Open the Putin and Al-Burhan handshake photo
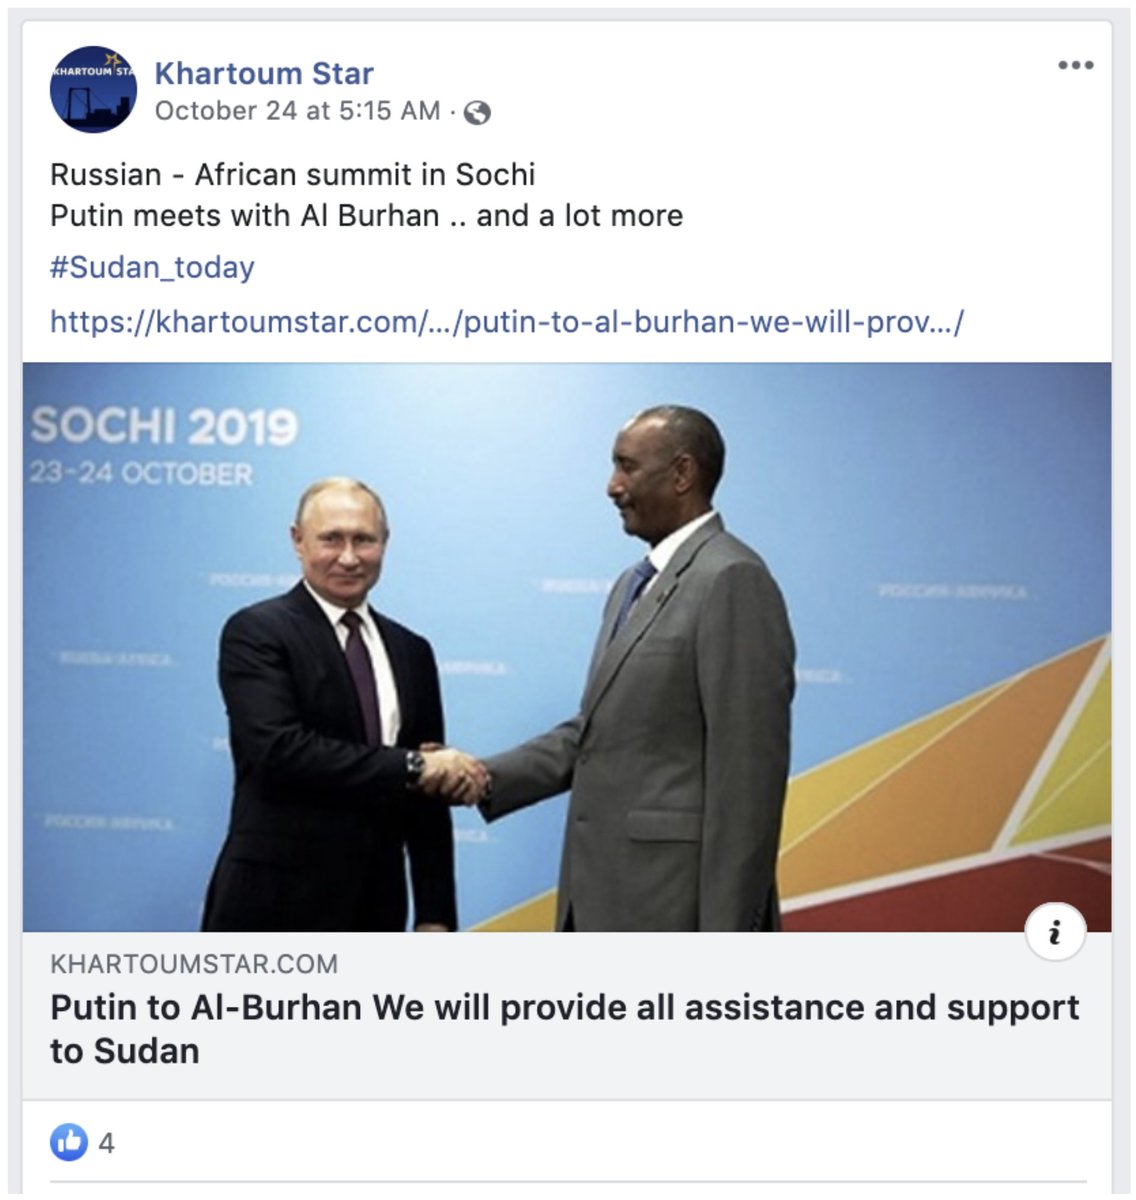The image size is (1136, 1200). (x=567, y=647)
